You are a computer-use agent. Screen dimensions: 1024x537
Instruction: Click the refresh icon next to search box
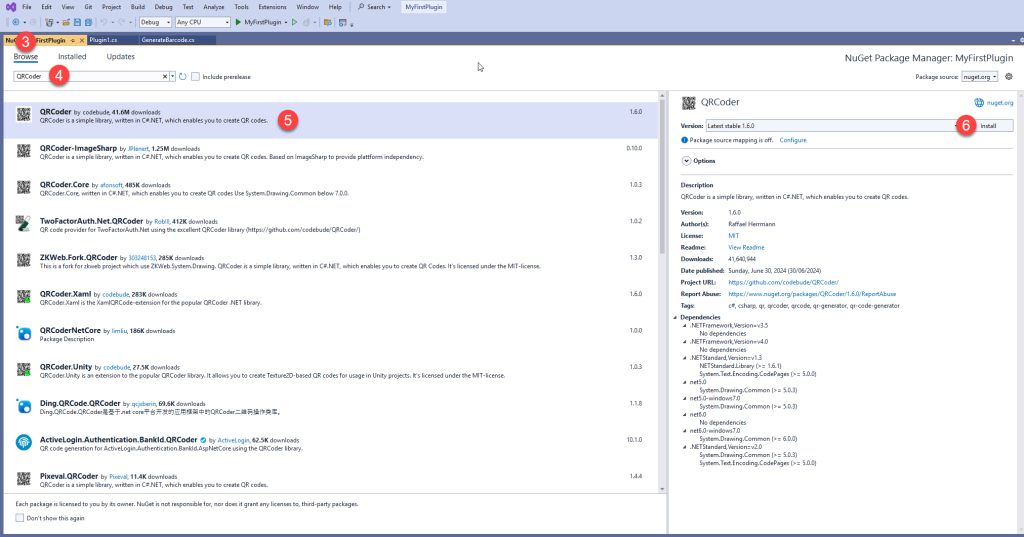click(183, 76)
